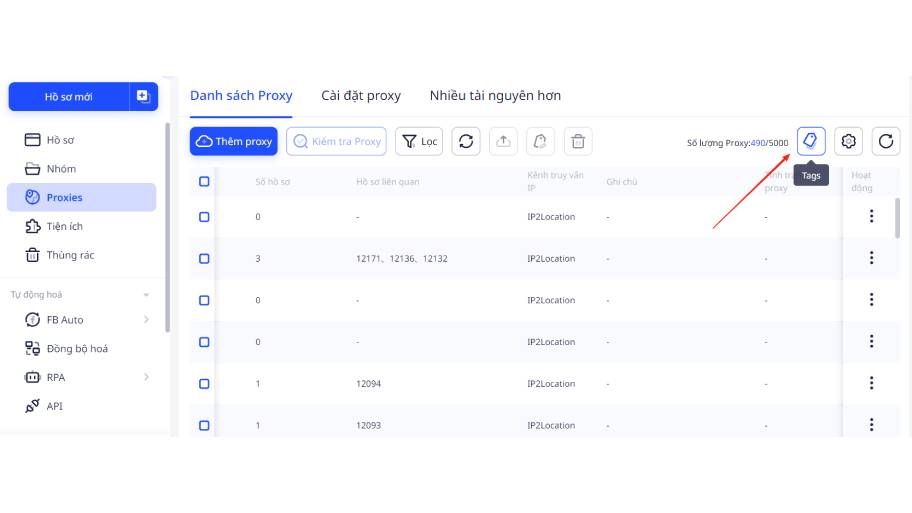Select Proxies in the sidebar

81,197
